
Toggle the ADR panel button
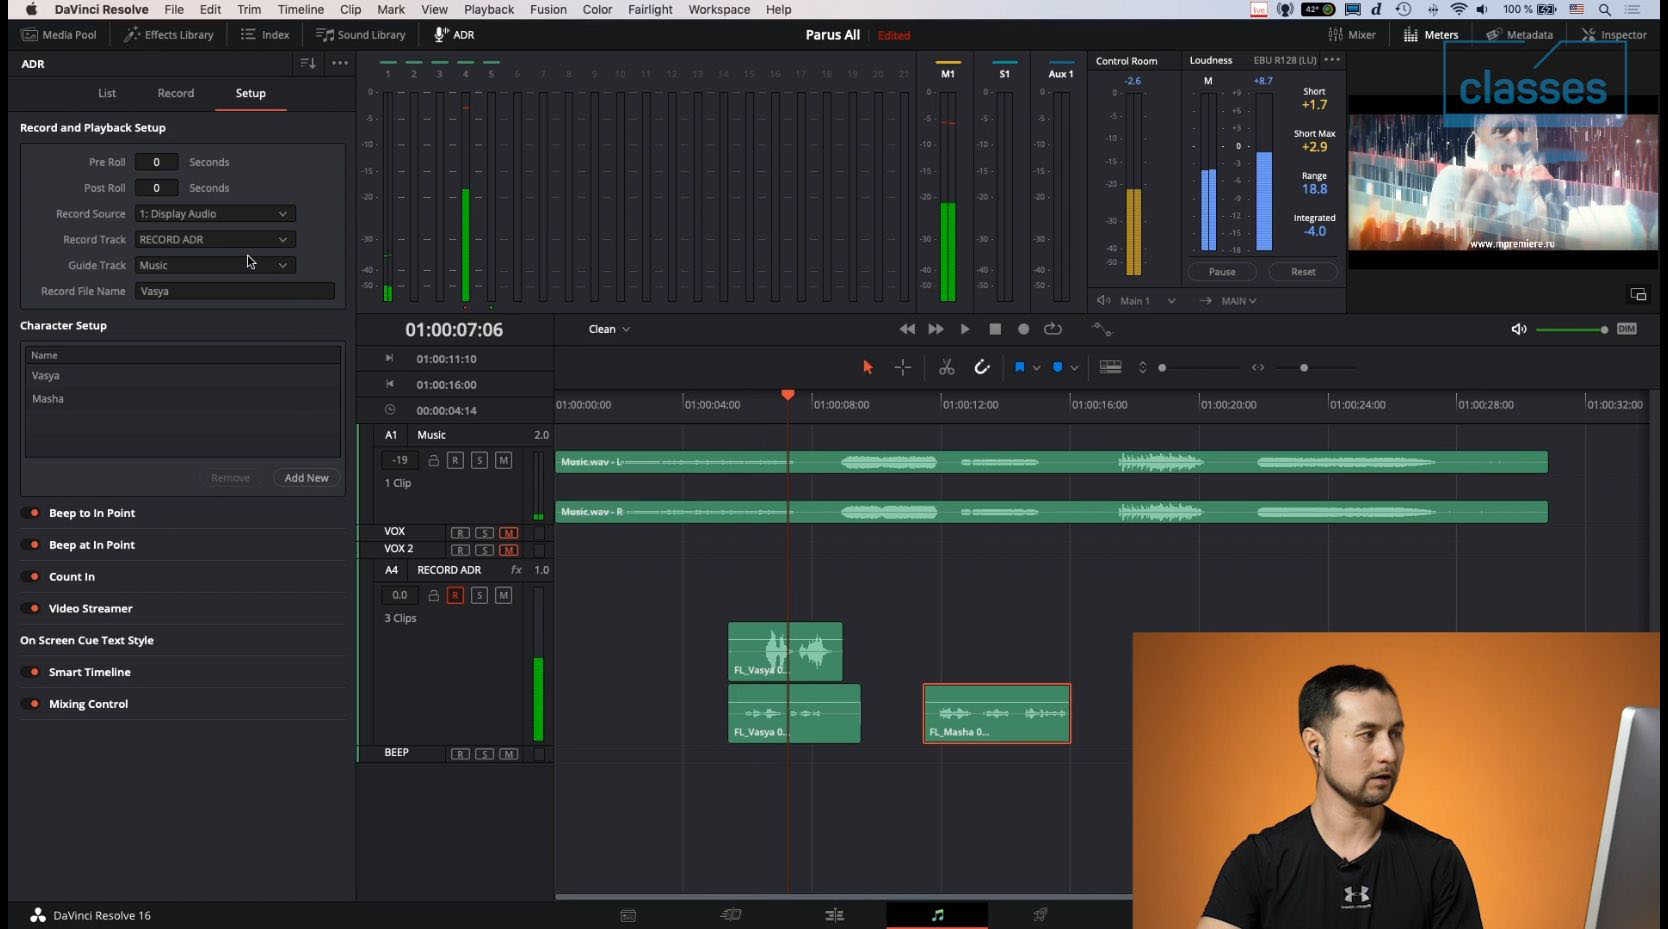454,34
